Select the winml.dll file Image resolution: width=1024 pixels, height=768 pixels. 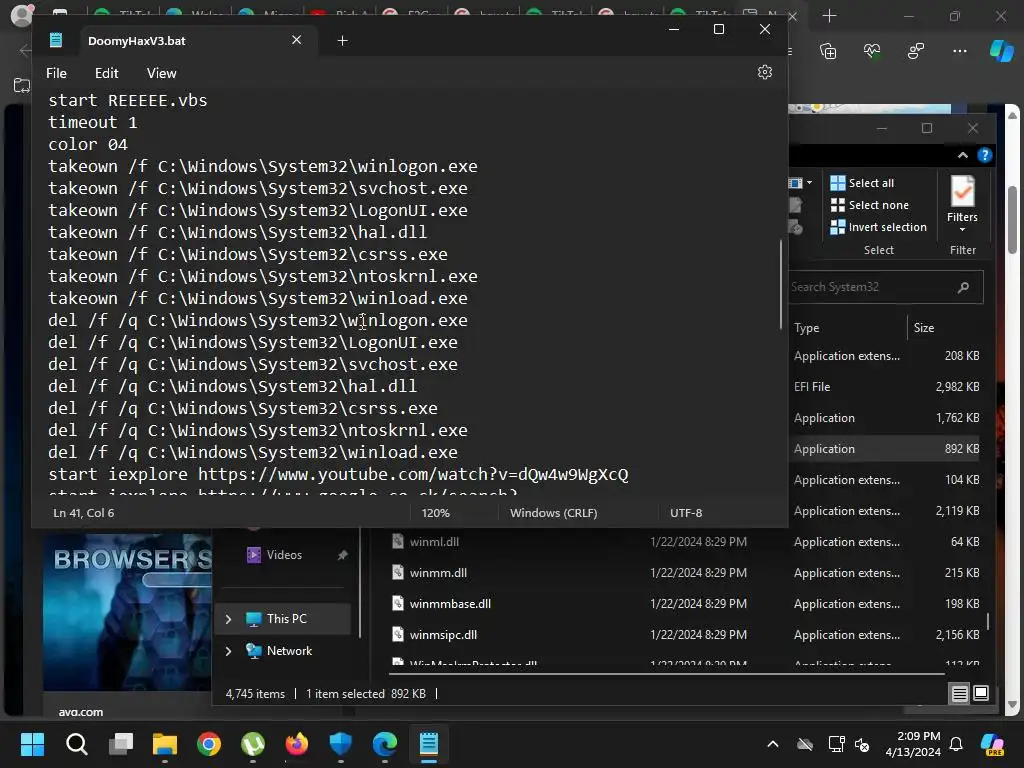[x=434, y=541]
